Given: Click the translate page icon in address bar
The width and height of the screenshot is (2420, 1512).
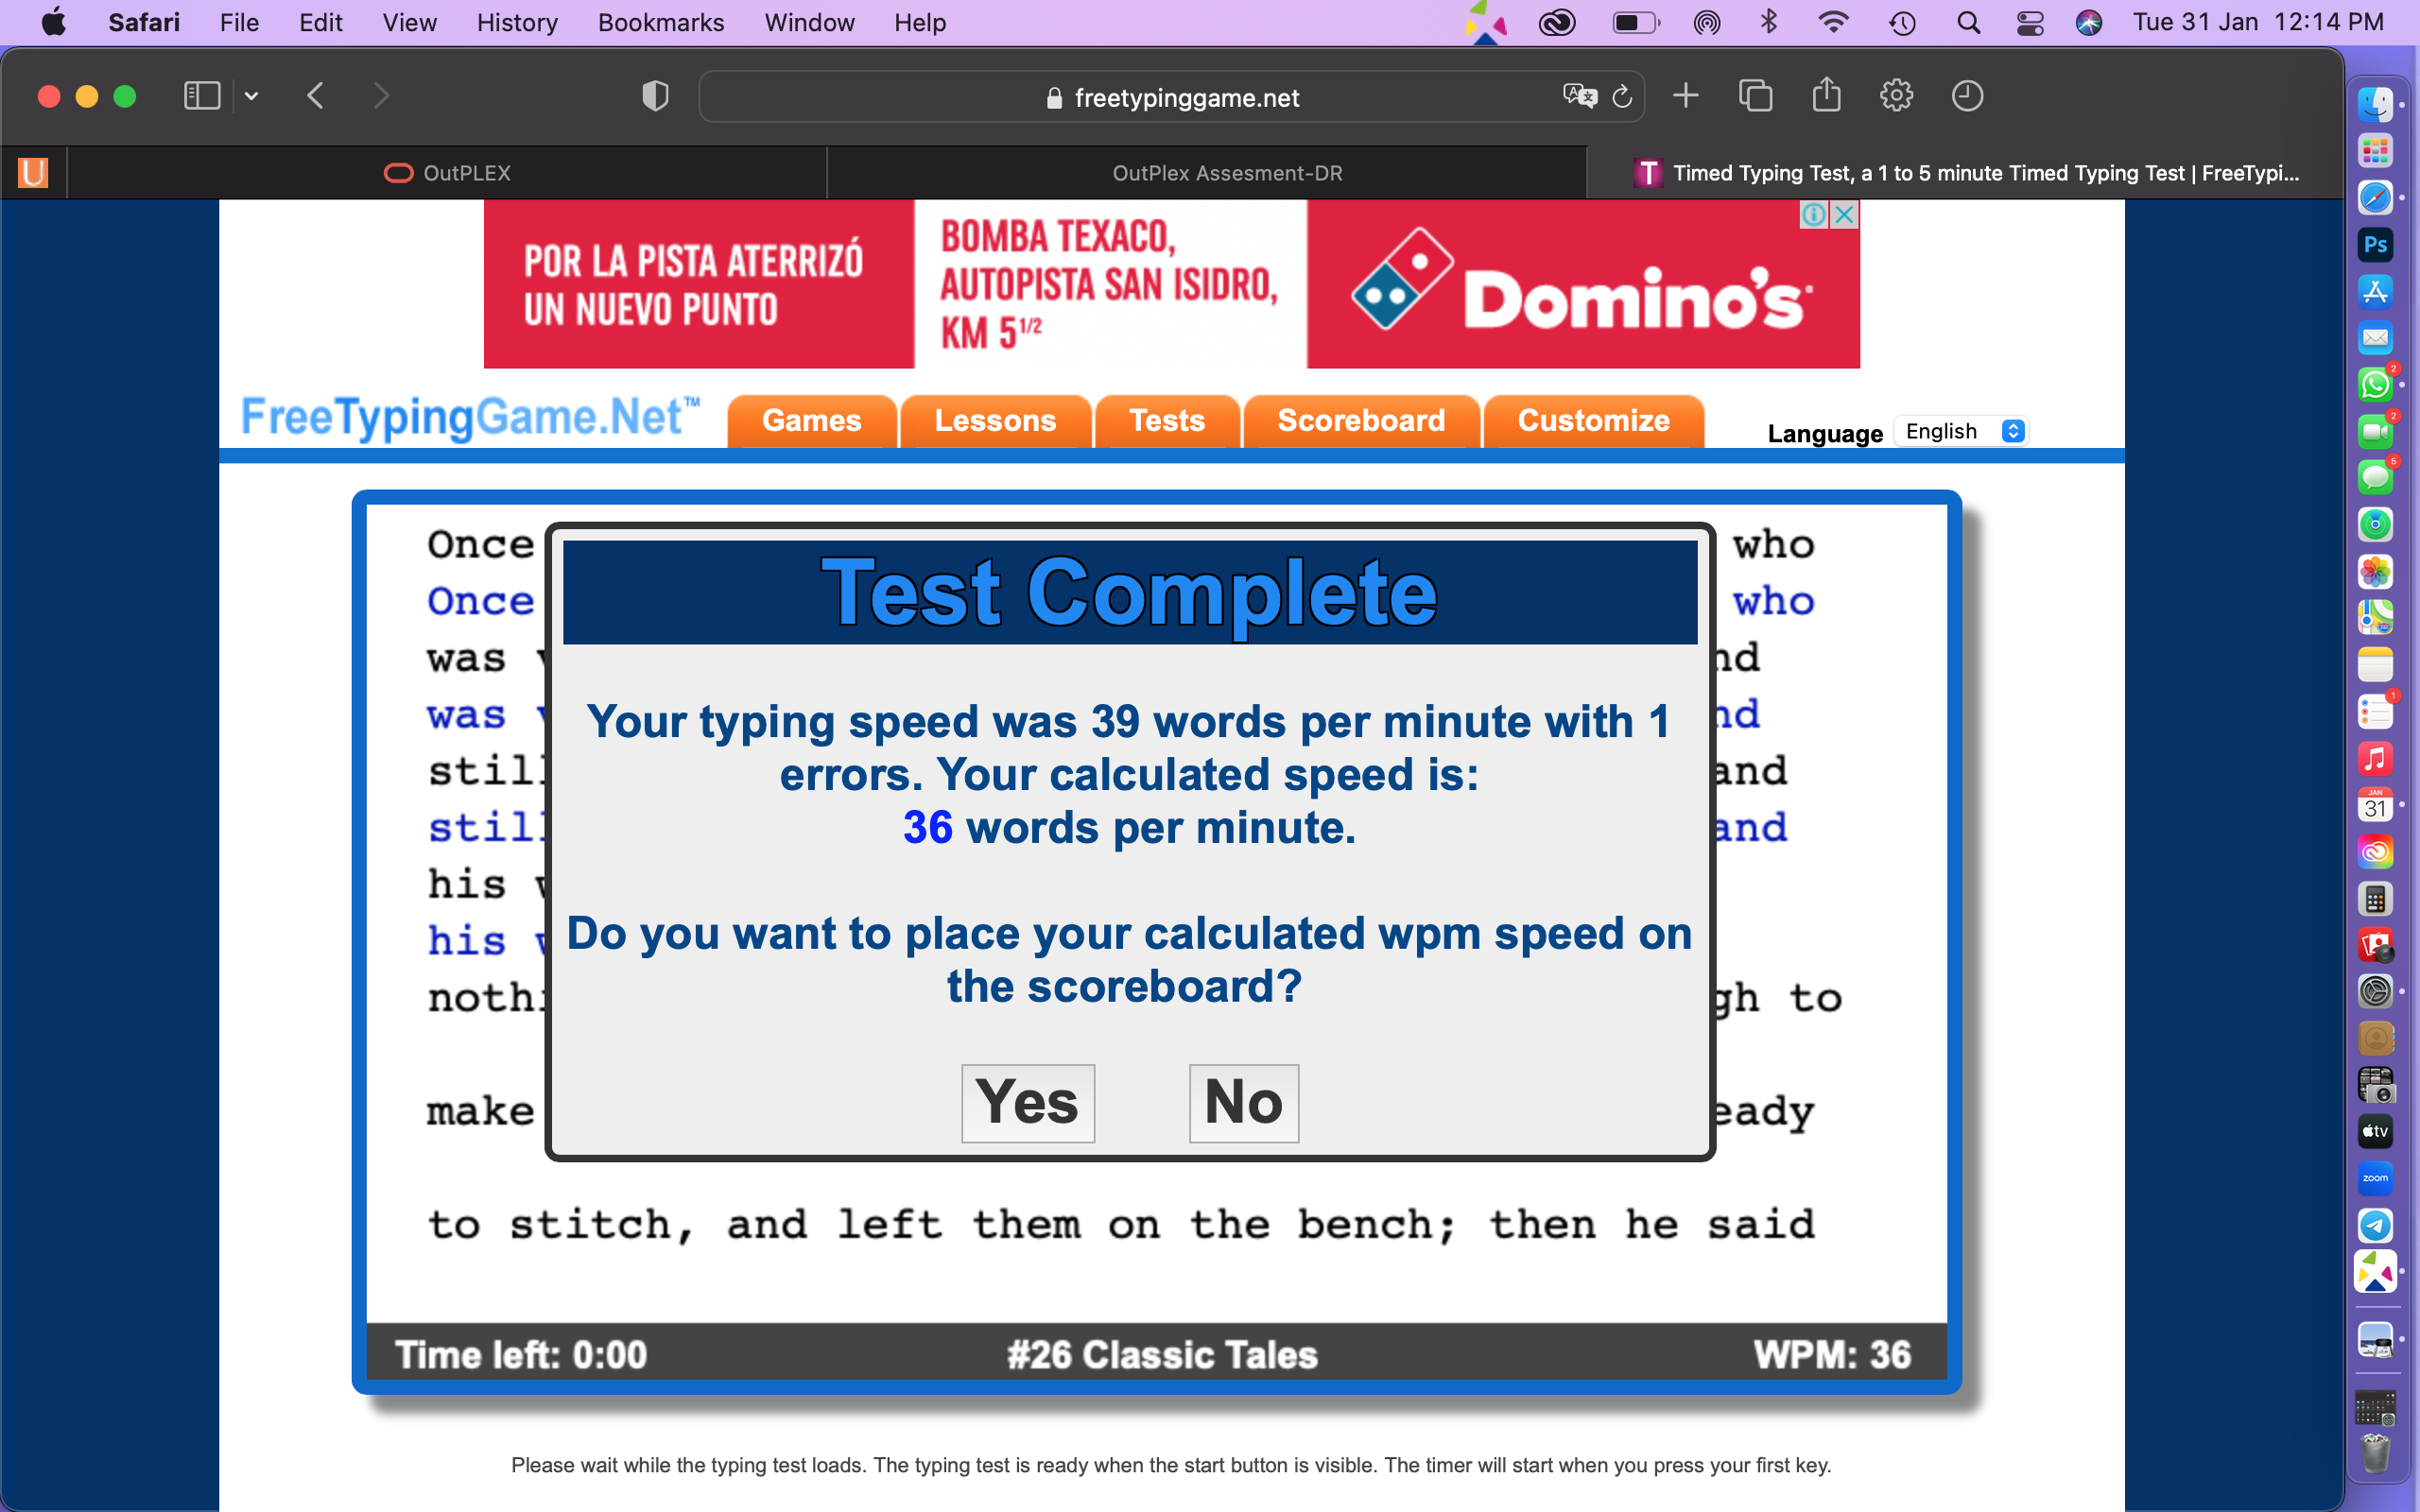Looking at the screenshot, I should pyautogui.click(x=1579, y=96).
